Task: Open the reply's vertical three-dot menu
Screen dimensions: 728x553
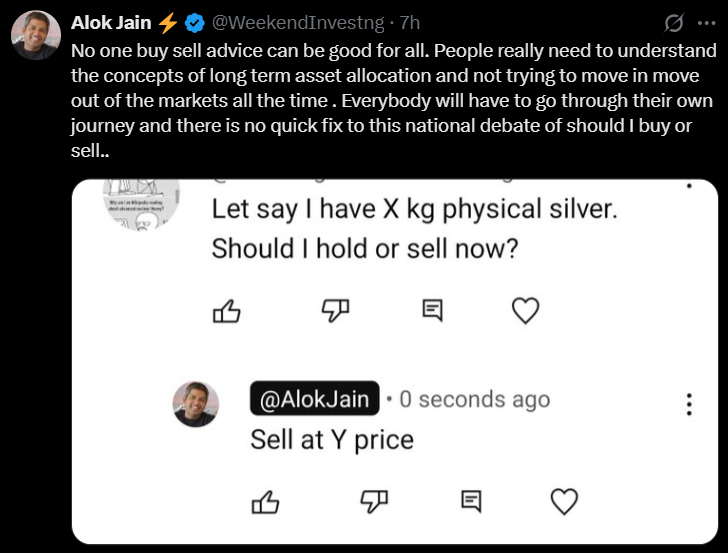Action: pos(688,403)
